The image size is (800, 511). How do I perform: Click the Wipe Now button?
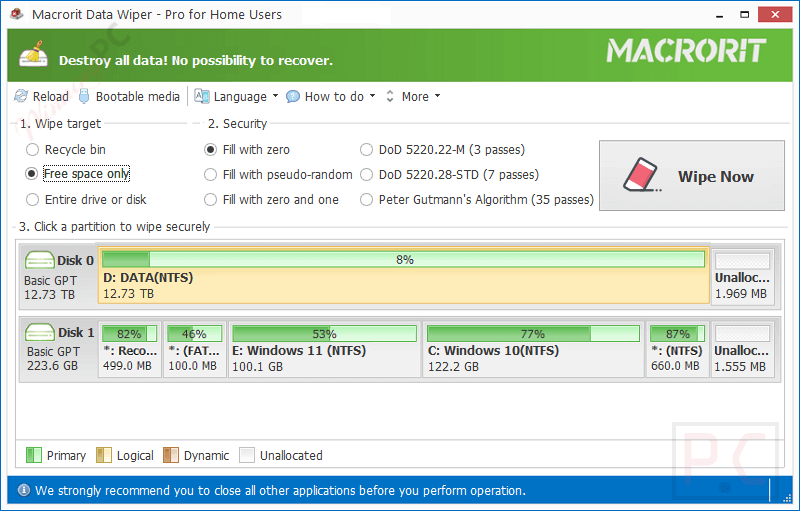pos(691,175)
